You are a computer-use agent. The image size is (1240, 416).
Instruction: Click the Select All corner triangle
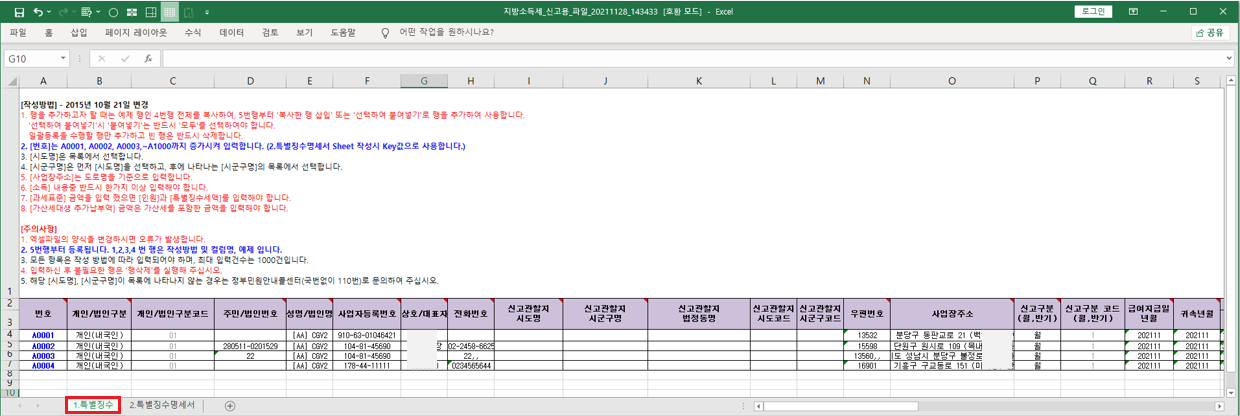click(x=9, y=81)
